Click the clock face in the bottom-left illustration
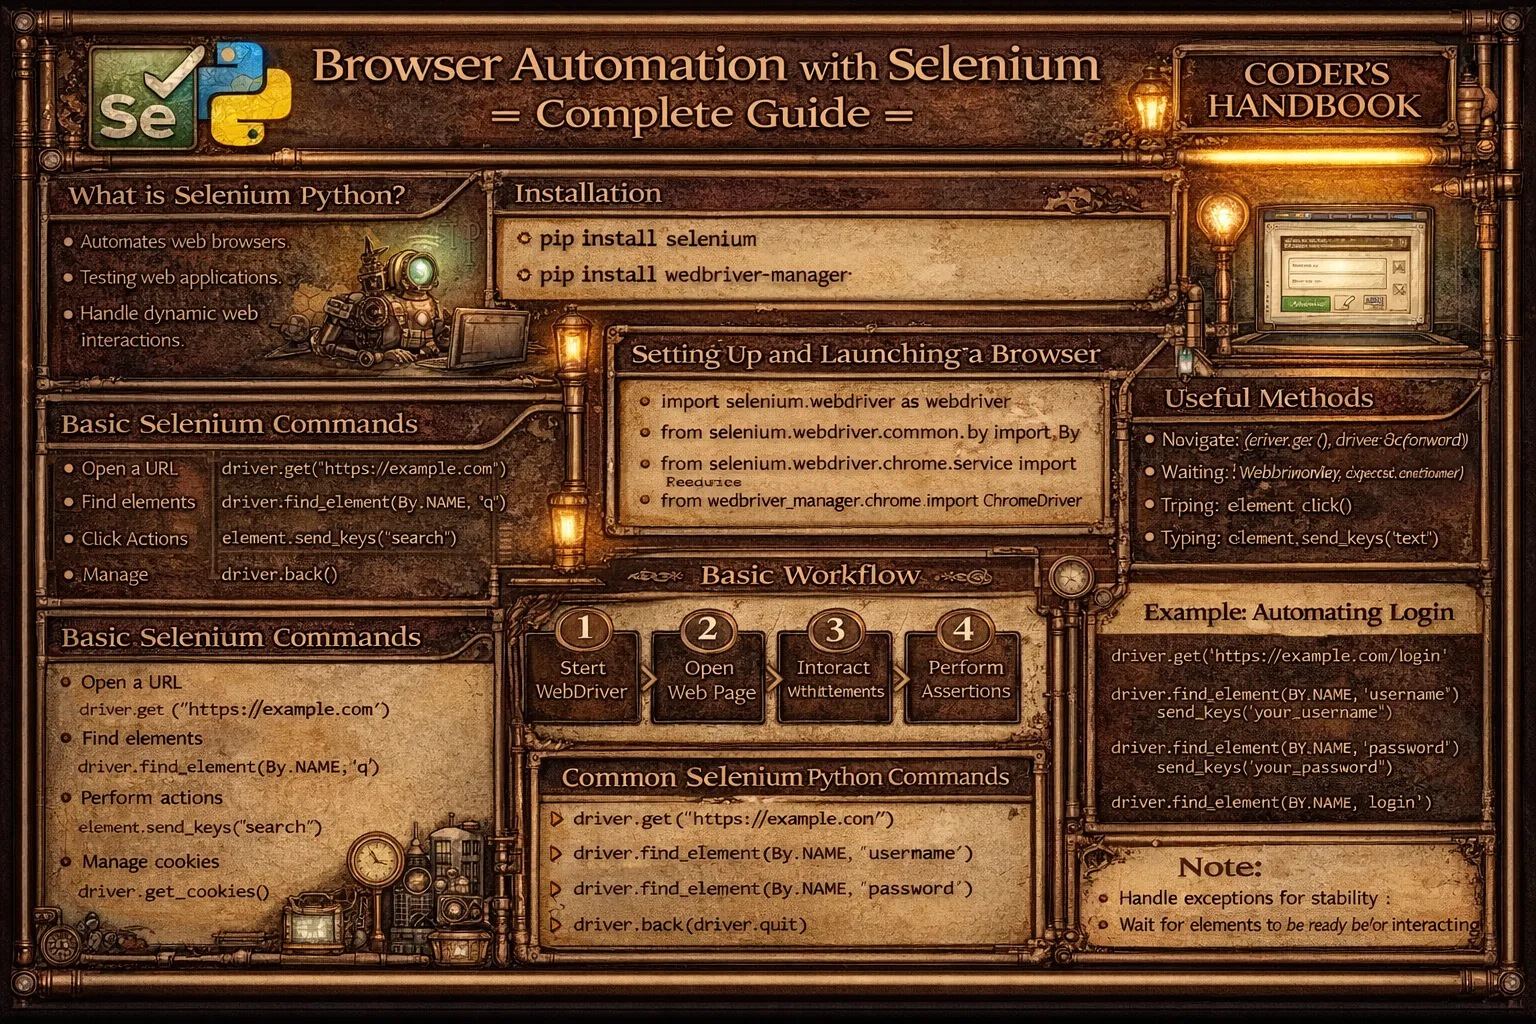Image resolution: width=1536 pixels, height=1024 pixels. click(375, 862)
